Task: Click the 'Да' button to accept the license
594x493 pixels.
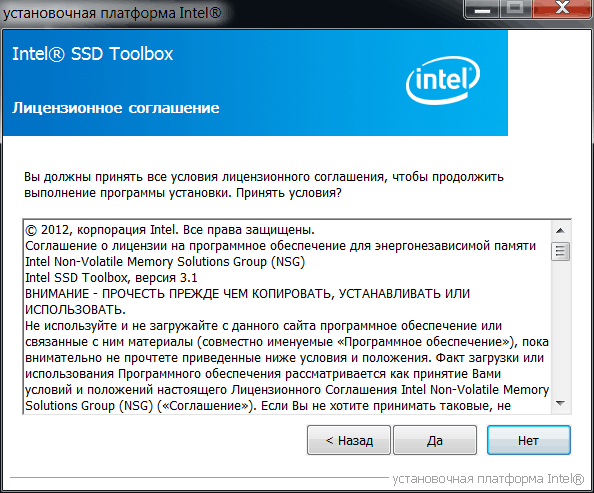Action: tap(435, 440)
